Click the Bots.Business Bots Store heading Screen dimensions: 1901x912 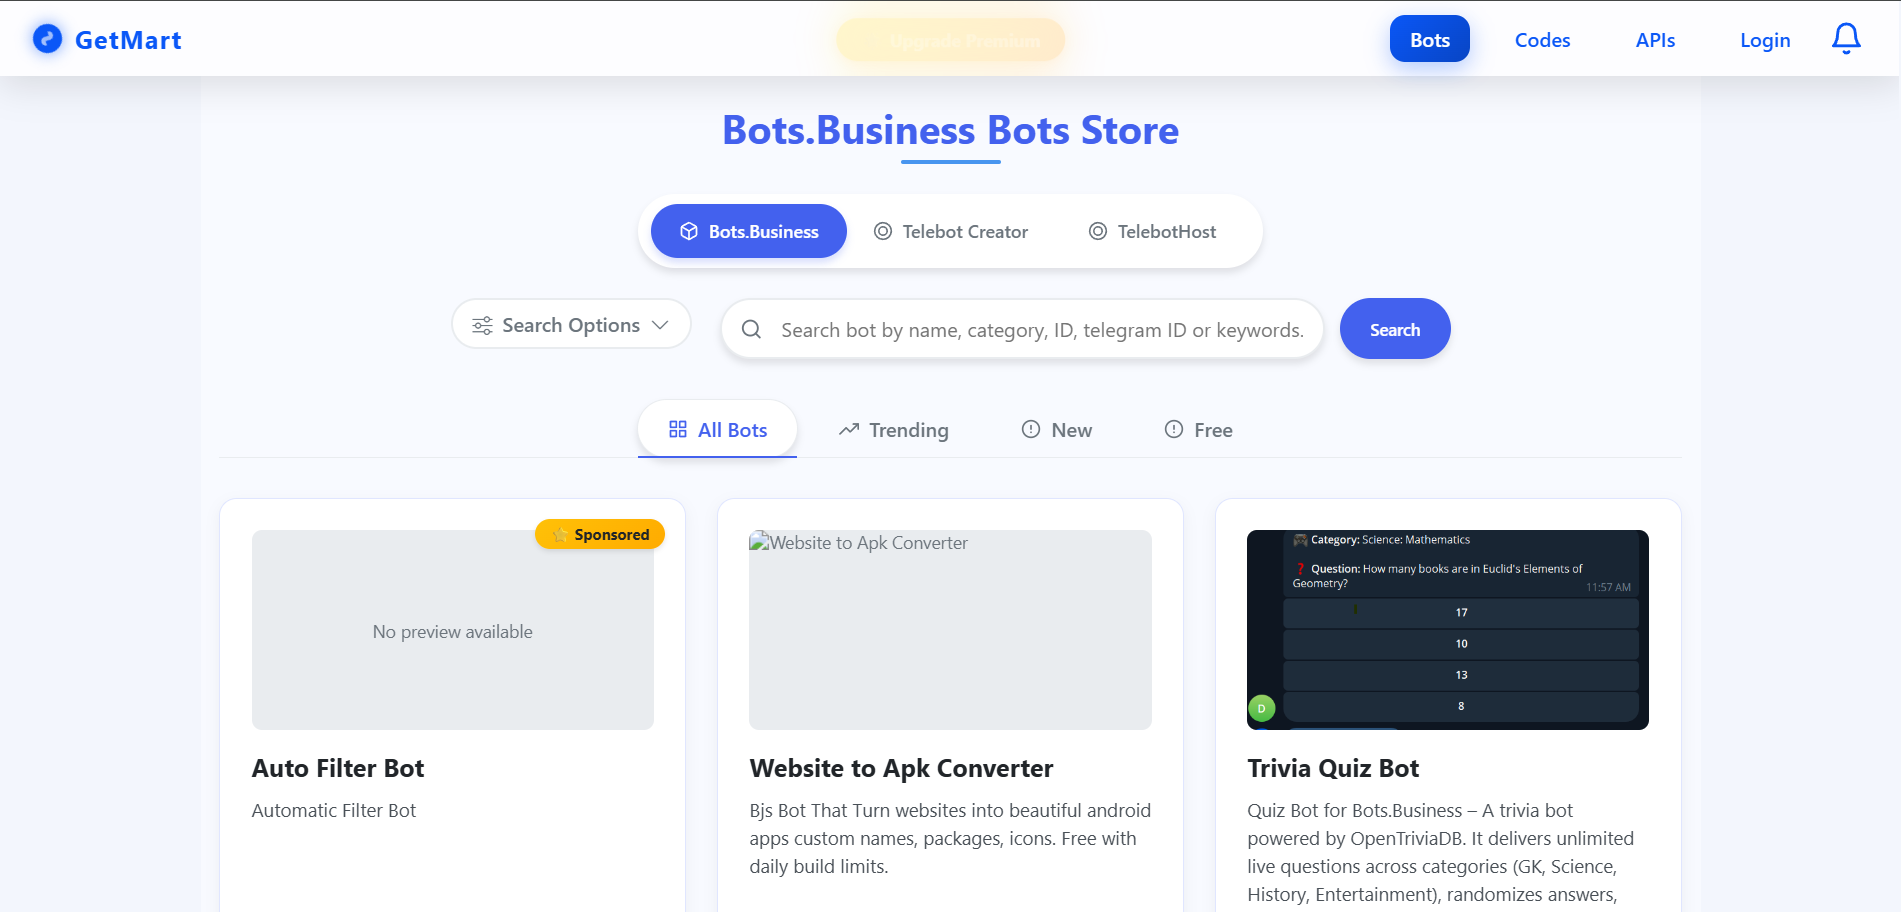(951, 130)
